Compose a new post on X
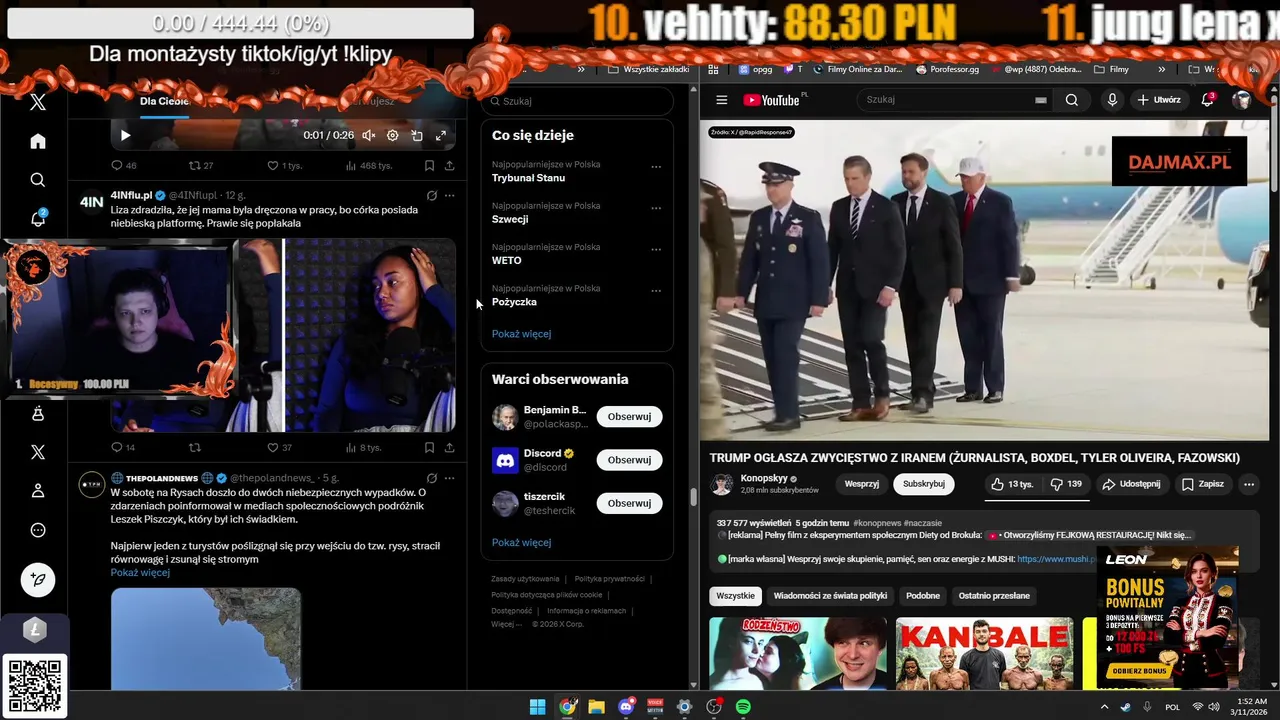Image resolution: width=1280 pixels, height=720 pixels. click(x=38, y=579)
